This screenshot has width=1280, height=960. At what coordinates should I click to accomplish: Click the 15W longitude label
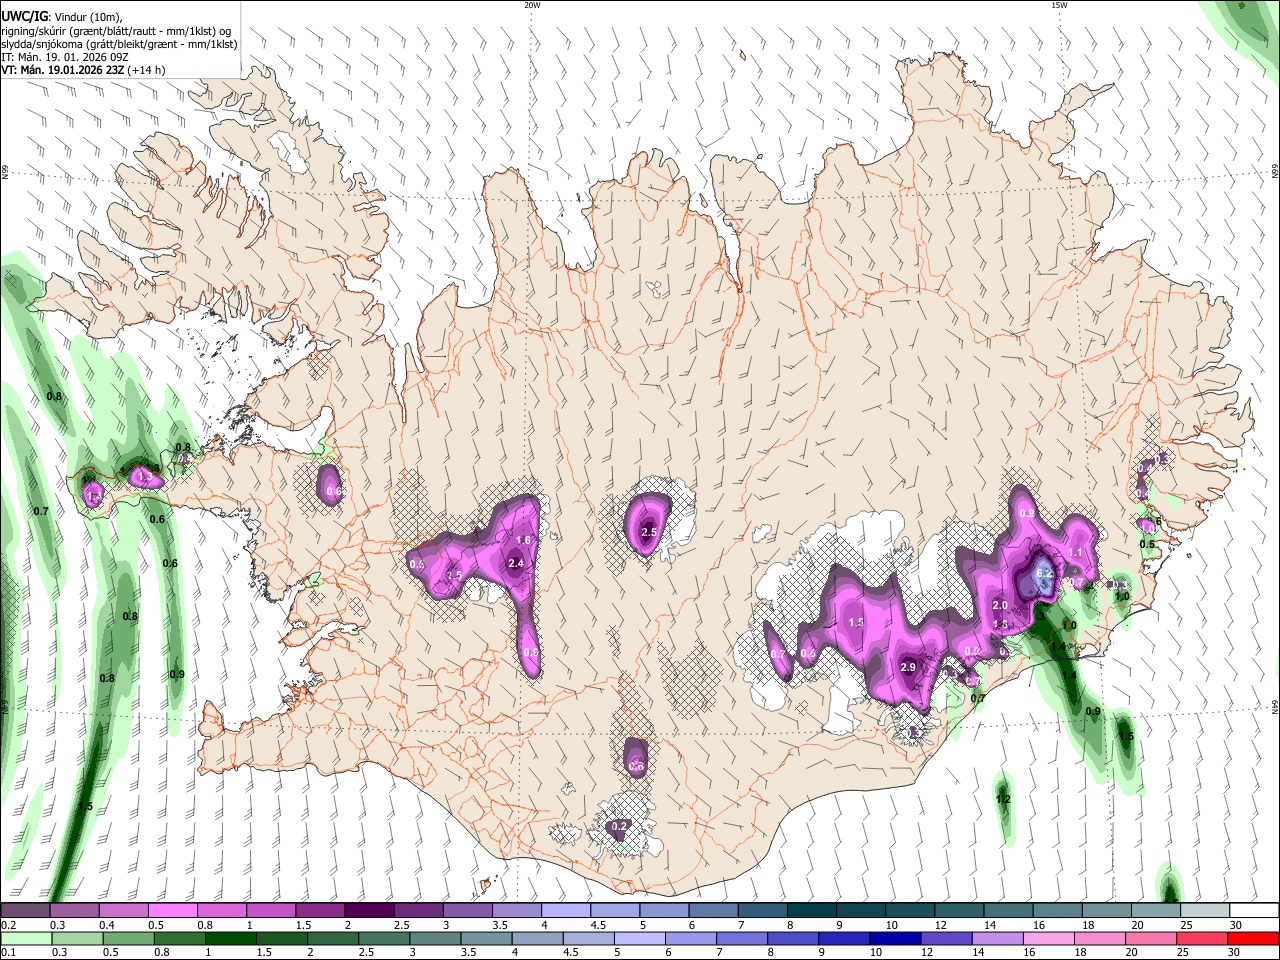1059,5
